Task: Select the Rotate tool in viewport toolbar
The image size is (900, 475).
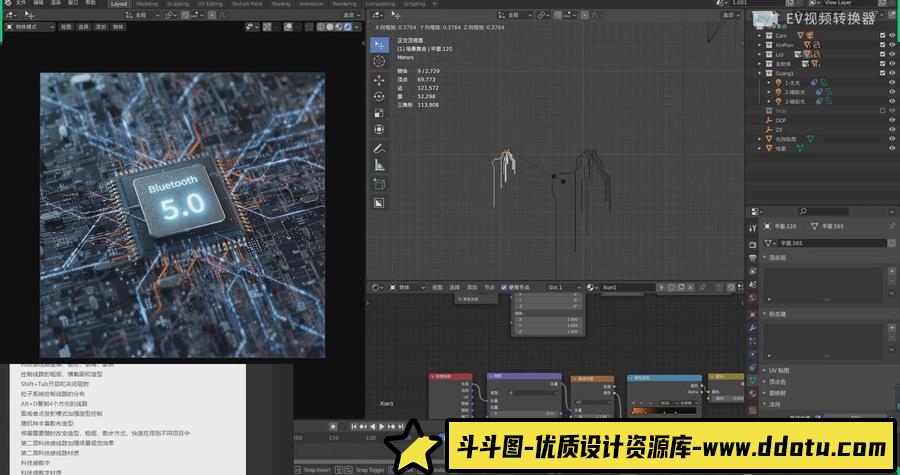Action: (379, 96)
